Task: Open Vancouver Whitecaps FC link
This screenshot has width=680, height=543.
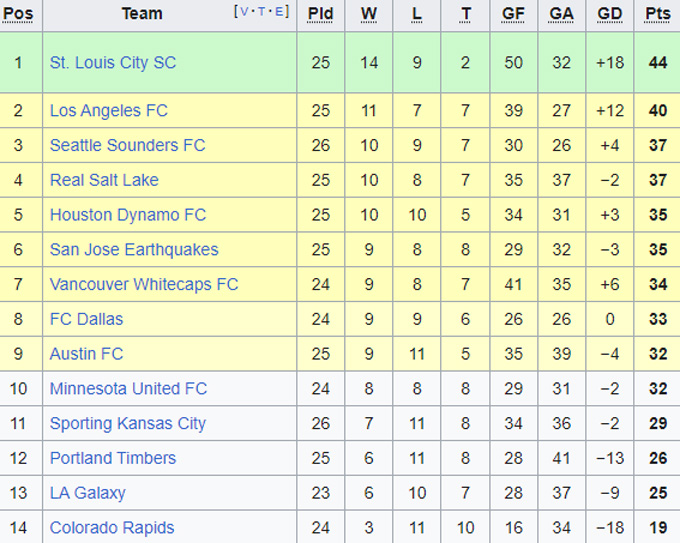Action: pos(144,284)
